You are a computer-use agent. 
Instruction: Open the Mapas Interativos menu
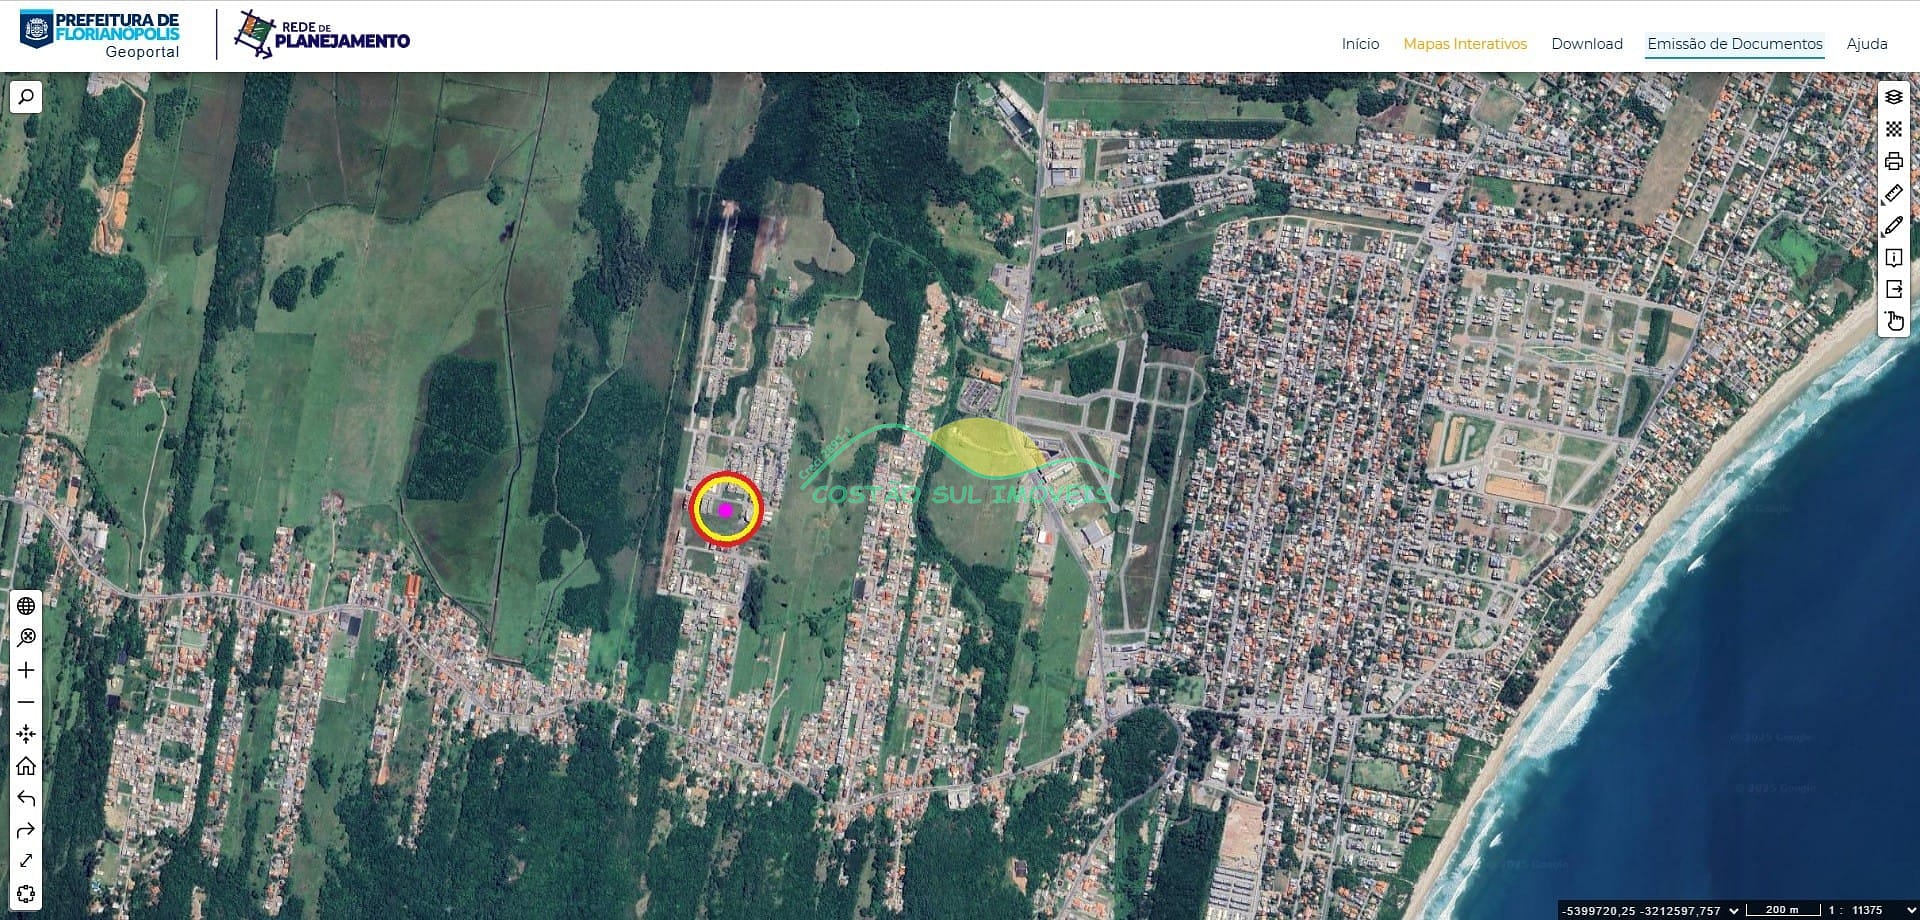(x=1464, y=44)
